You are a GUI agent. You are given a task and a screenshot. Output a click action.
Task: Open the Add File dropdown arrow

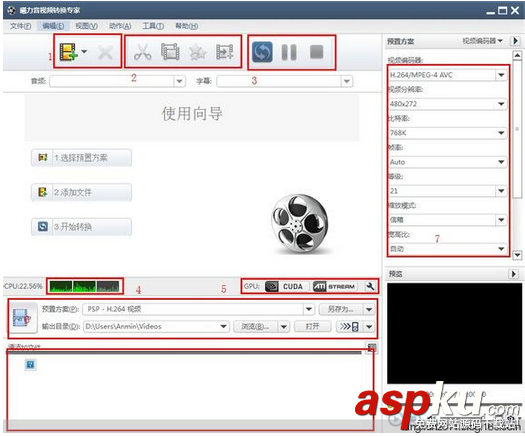pos(84,52)
